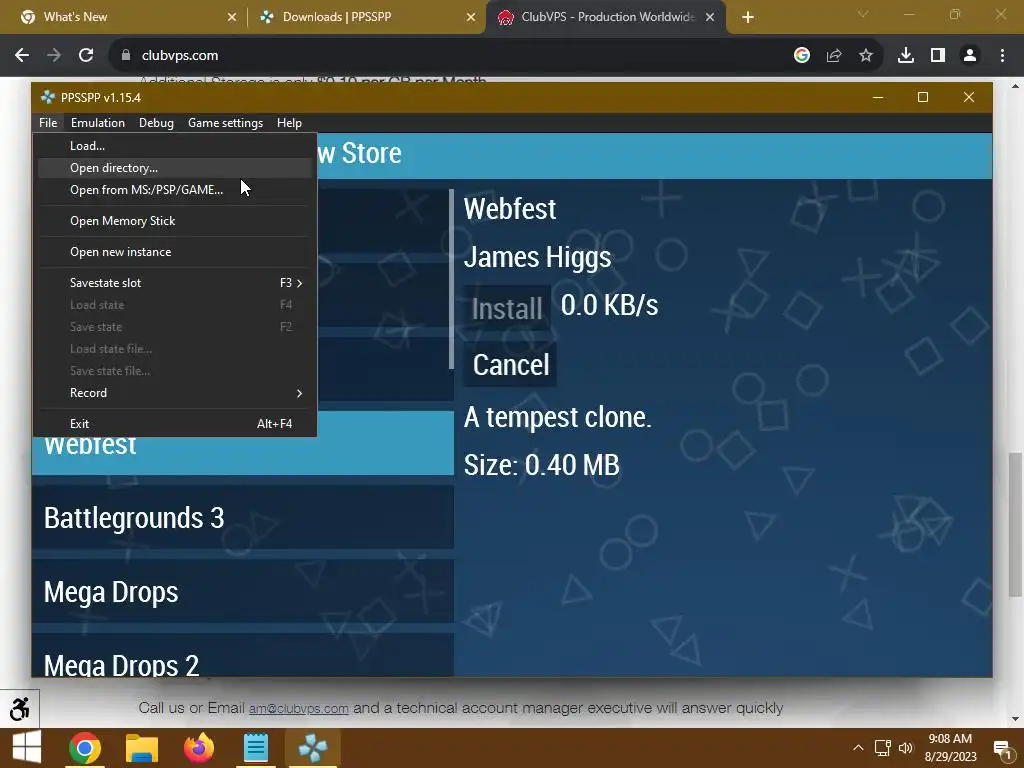1024x768 pixels.
Task: Click the am@clubvps.com email link
Action: point(298,709)
